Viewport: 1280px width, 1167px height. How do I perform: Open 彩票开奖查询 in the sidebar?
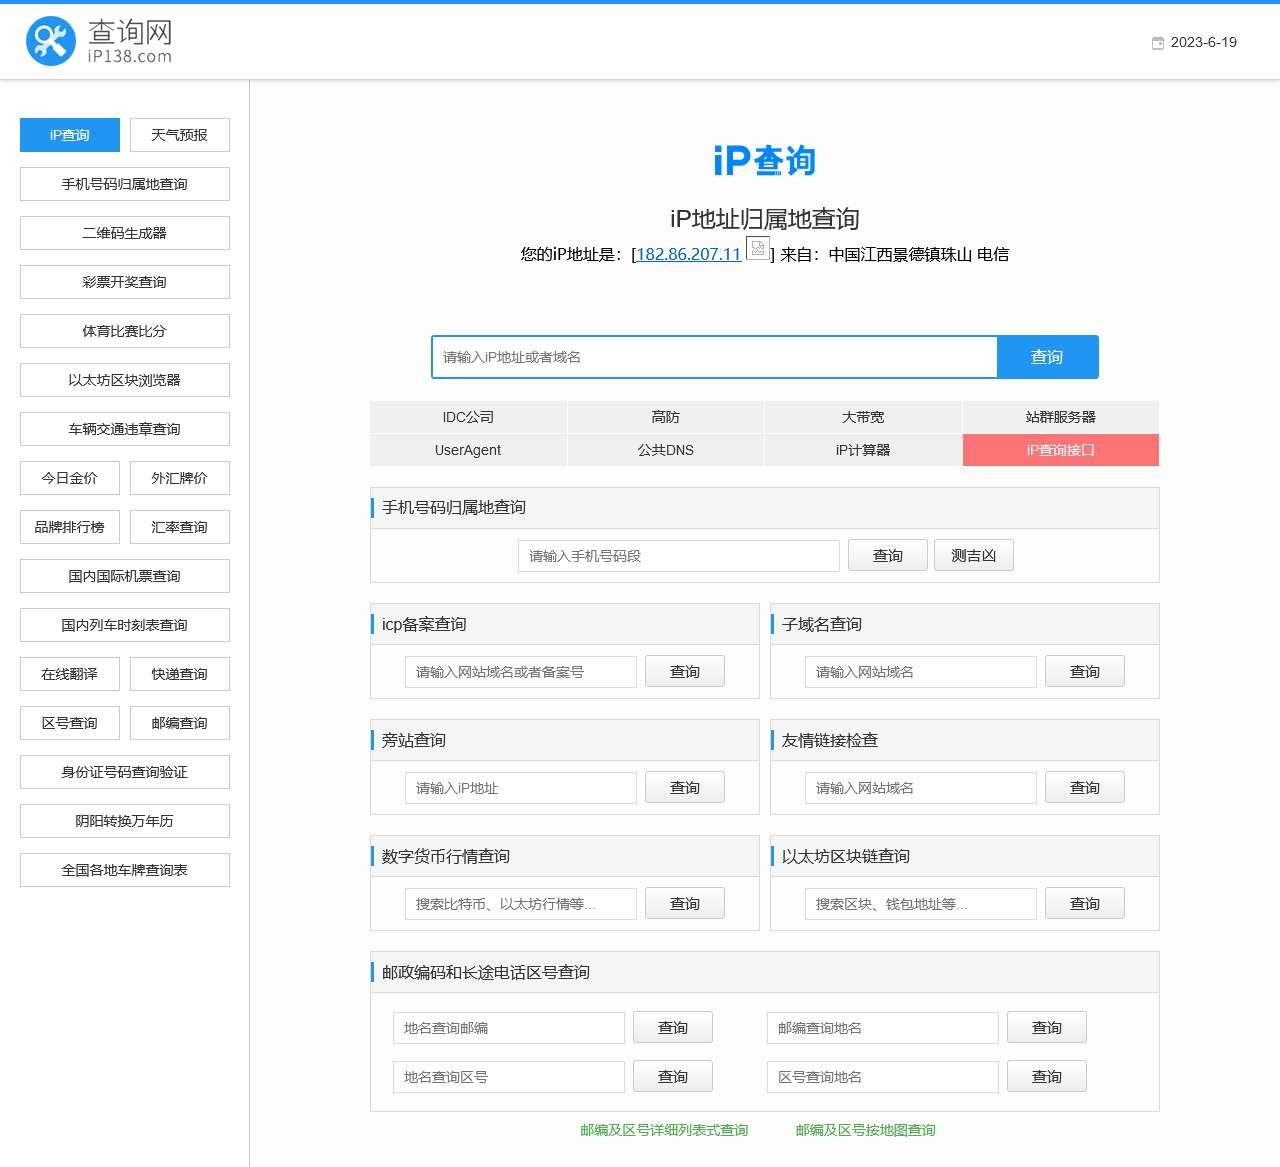(125, 282)
